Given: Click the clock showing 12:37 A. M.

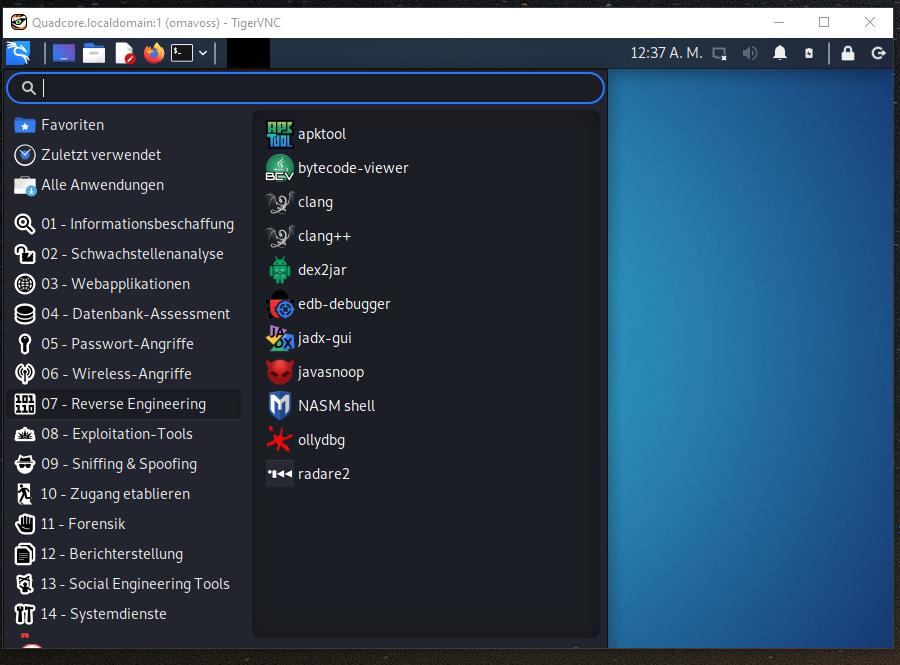Looking at the screenshot, I should point(666,53).
